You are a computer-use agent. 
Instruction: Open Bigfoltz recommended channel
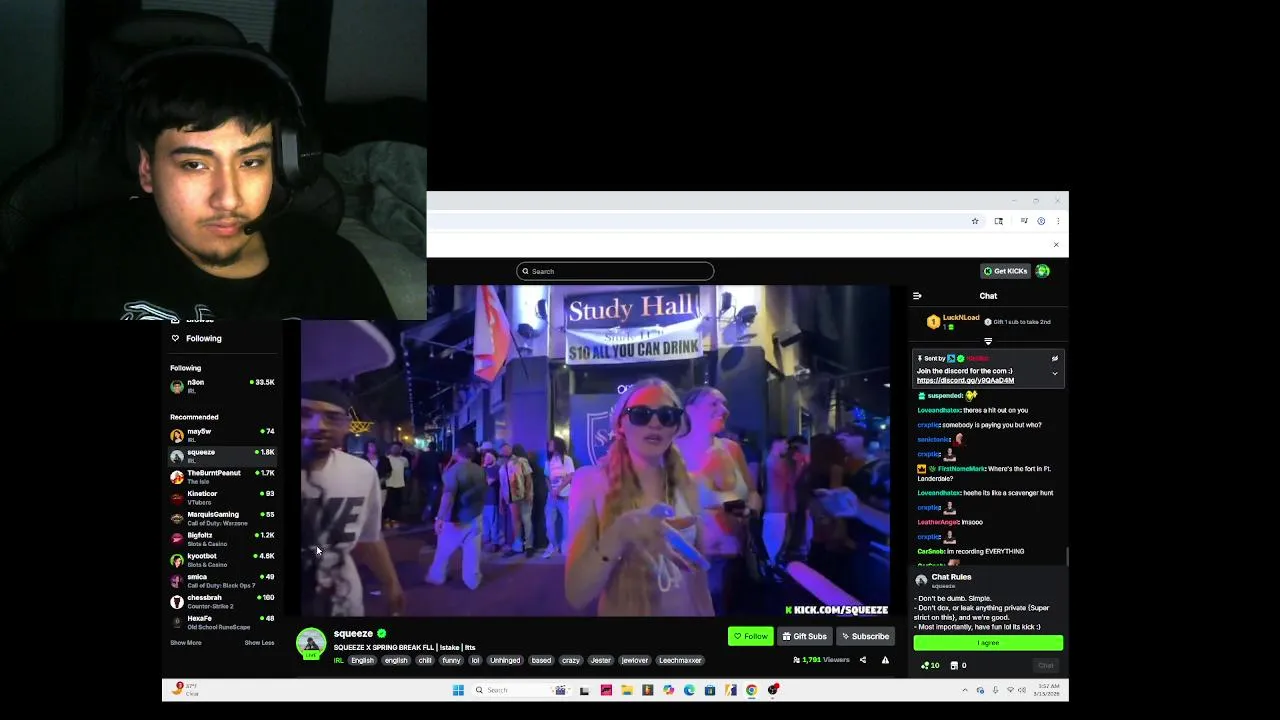coord(222,539)
